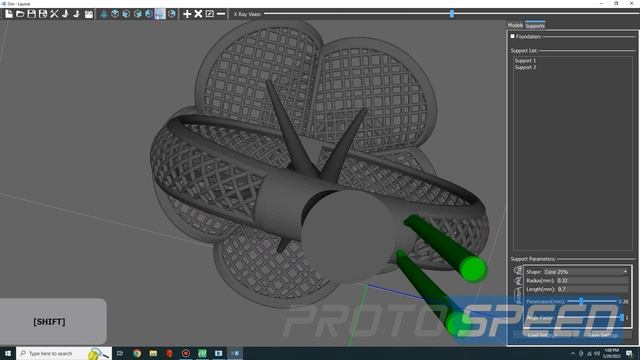Select the fourth cube view icon

click(149, 14)
